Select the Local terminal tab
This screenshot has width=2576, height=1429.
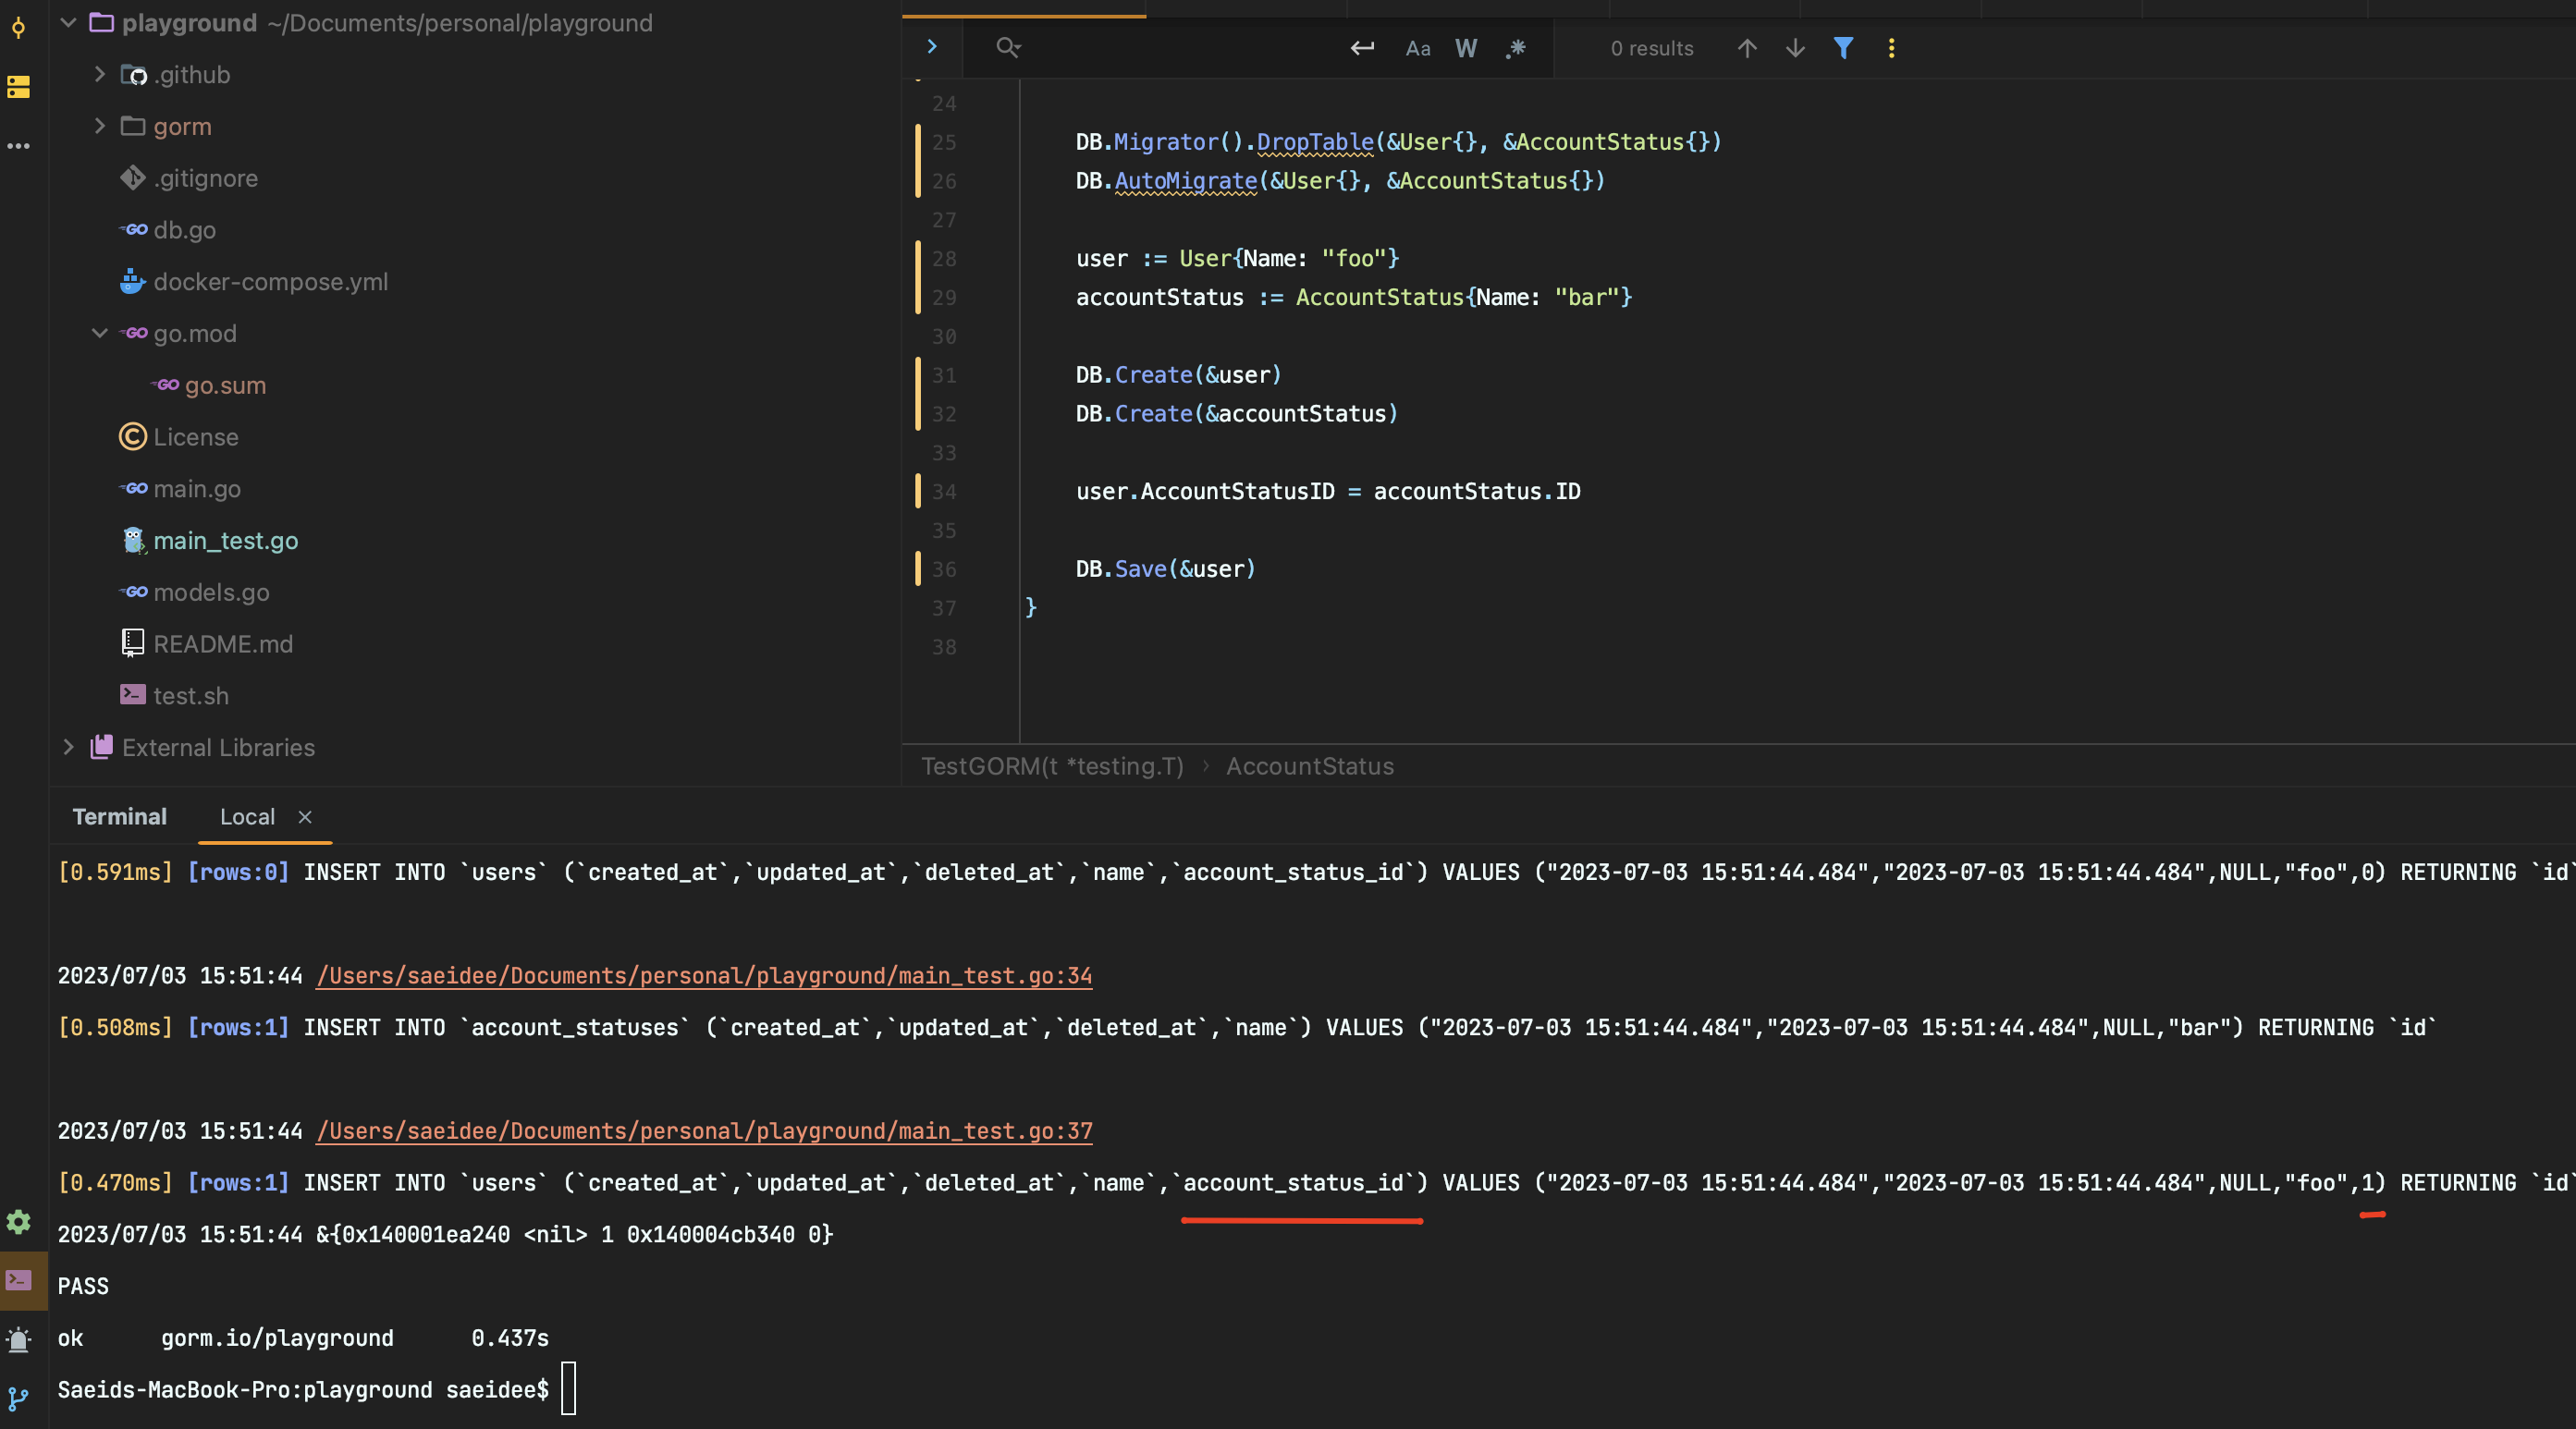(246, 816)
